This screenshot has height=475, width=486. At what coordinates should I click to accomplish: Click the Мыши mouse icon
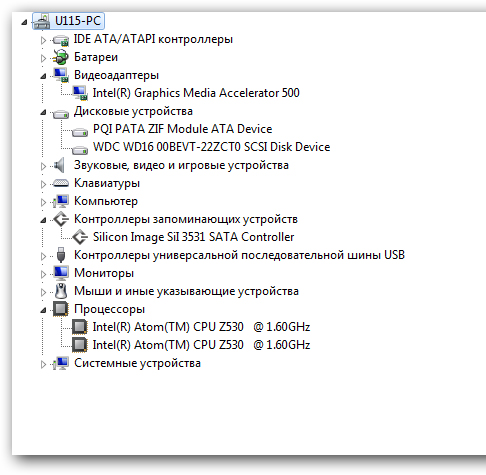click(x=61, y=291)
